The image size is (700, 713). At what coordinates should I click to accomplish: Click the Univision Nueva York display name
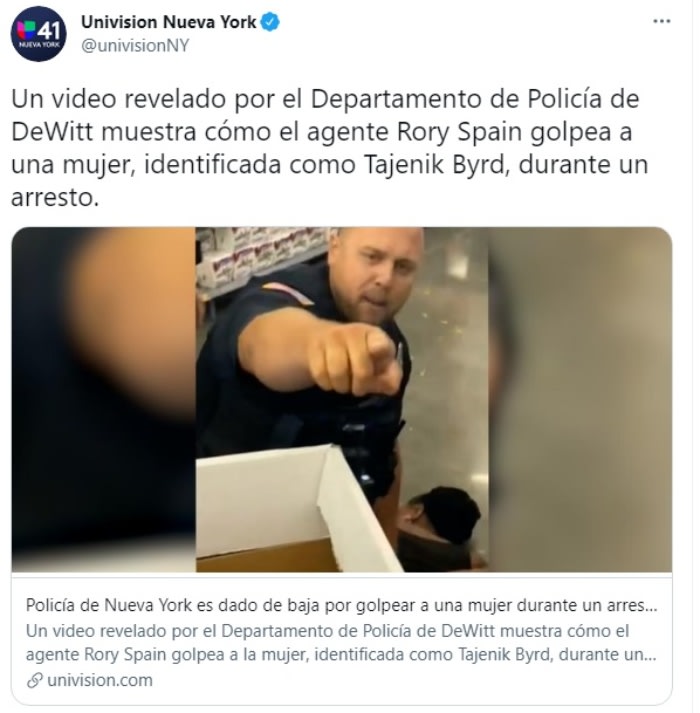170,22
